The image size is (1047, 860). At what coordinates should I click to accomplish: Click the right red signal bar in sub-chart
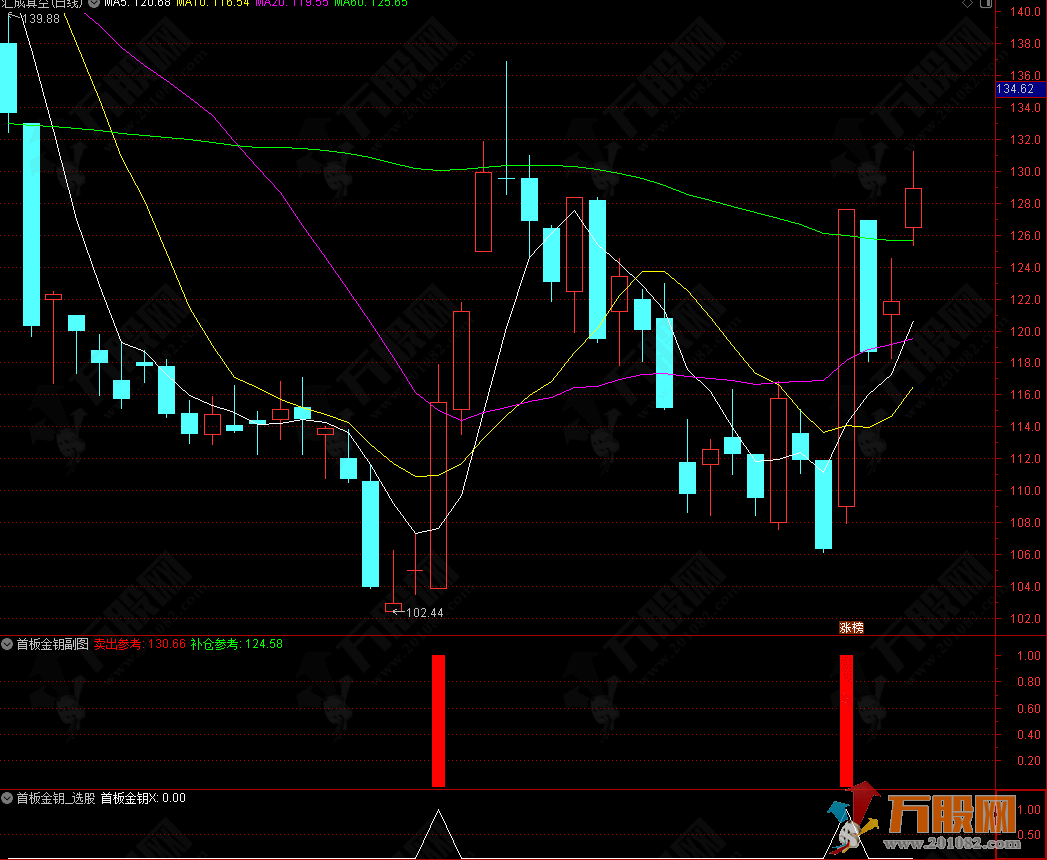[x=847, y=720]
